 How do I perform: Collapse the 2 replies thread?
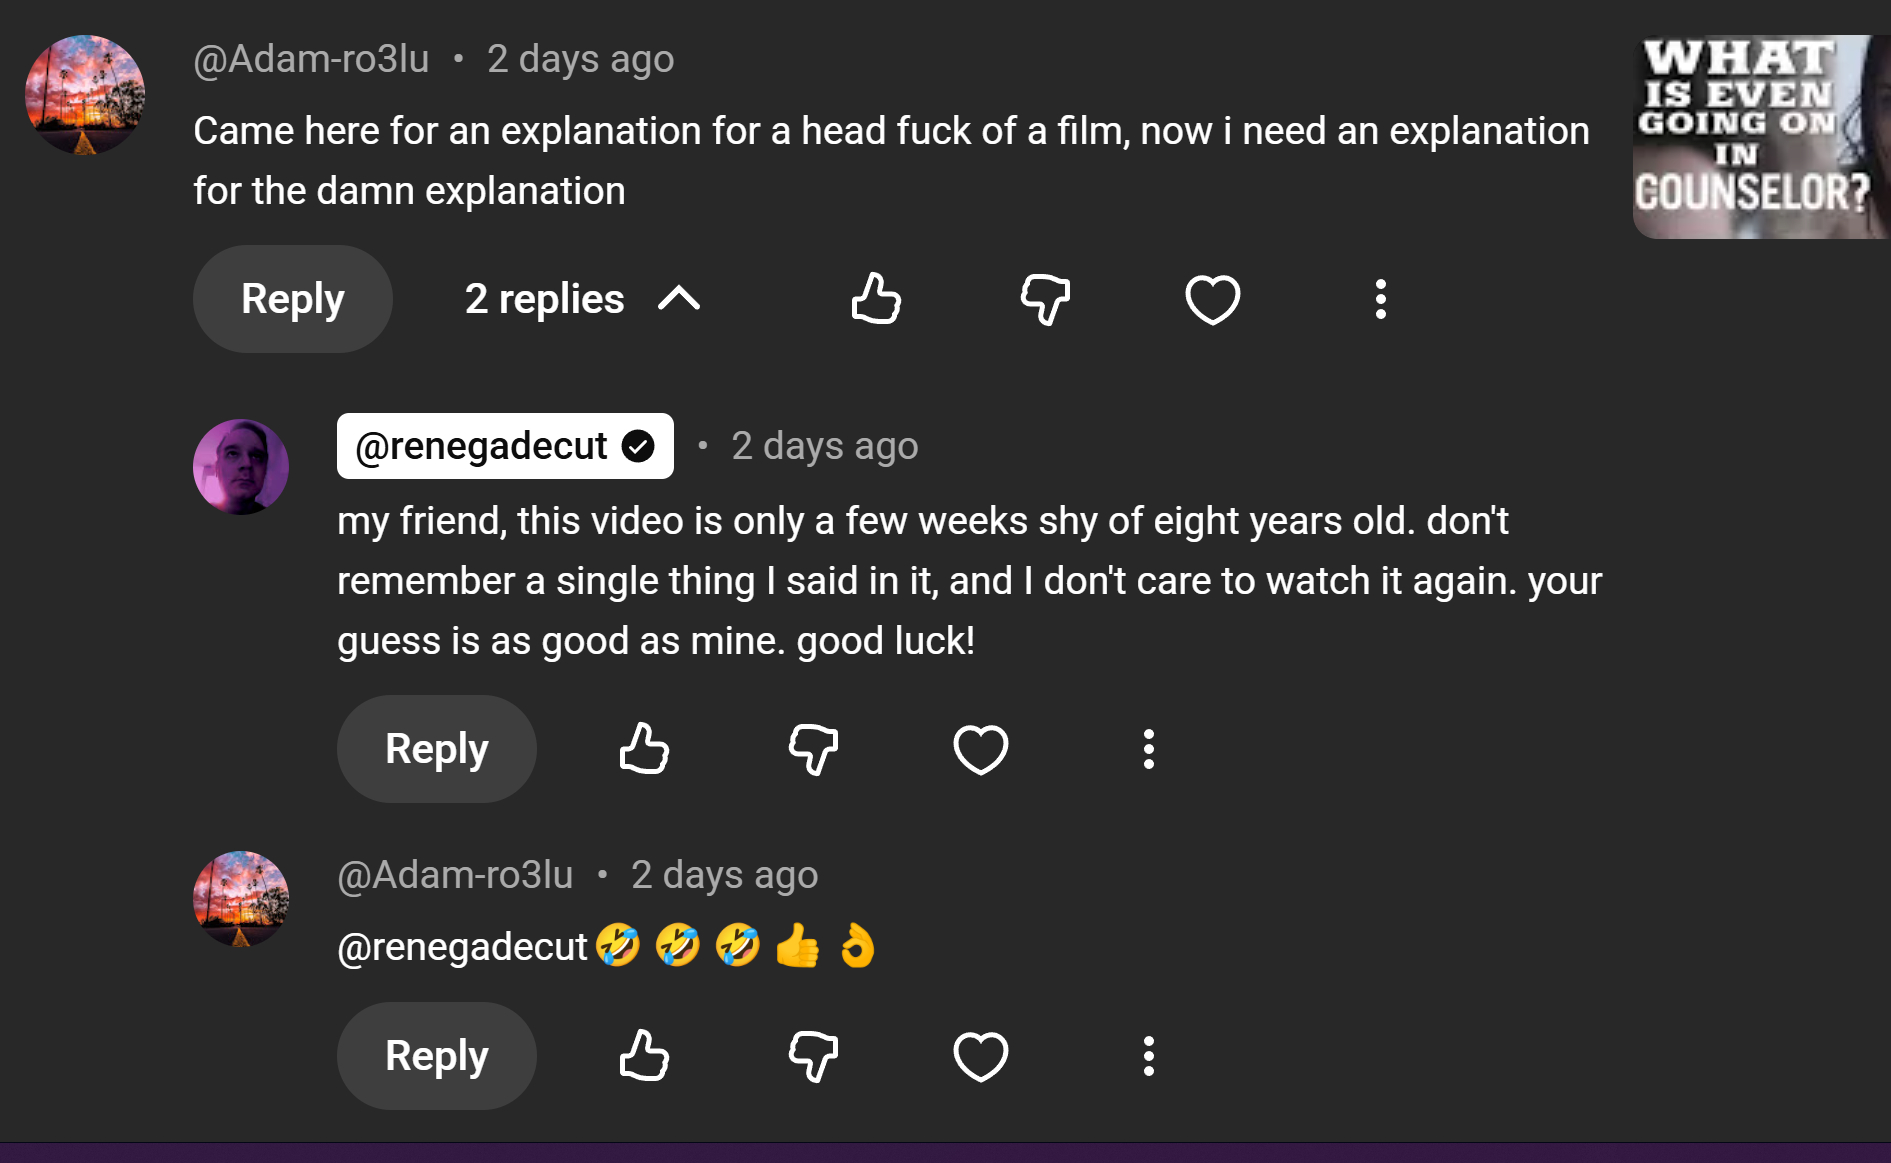583,299
